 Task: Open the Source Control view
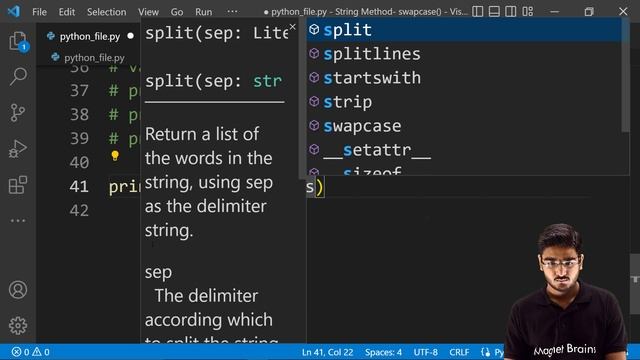coord(18,113)
